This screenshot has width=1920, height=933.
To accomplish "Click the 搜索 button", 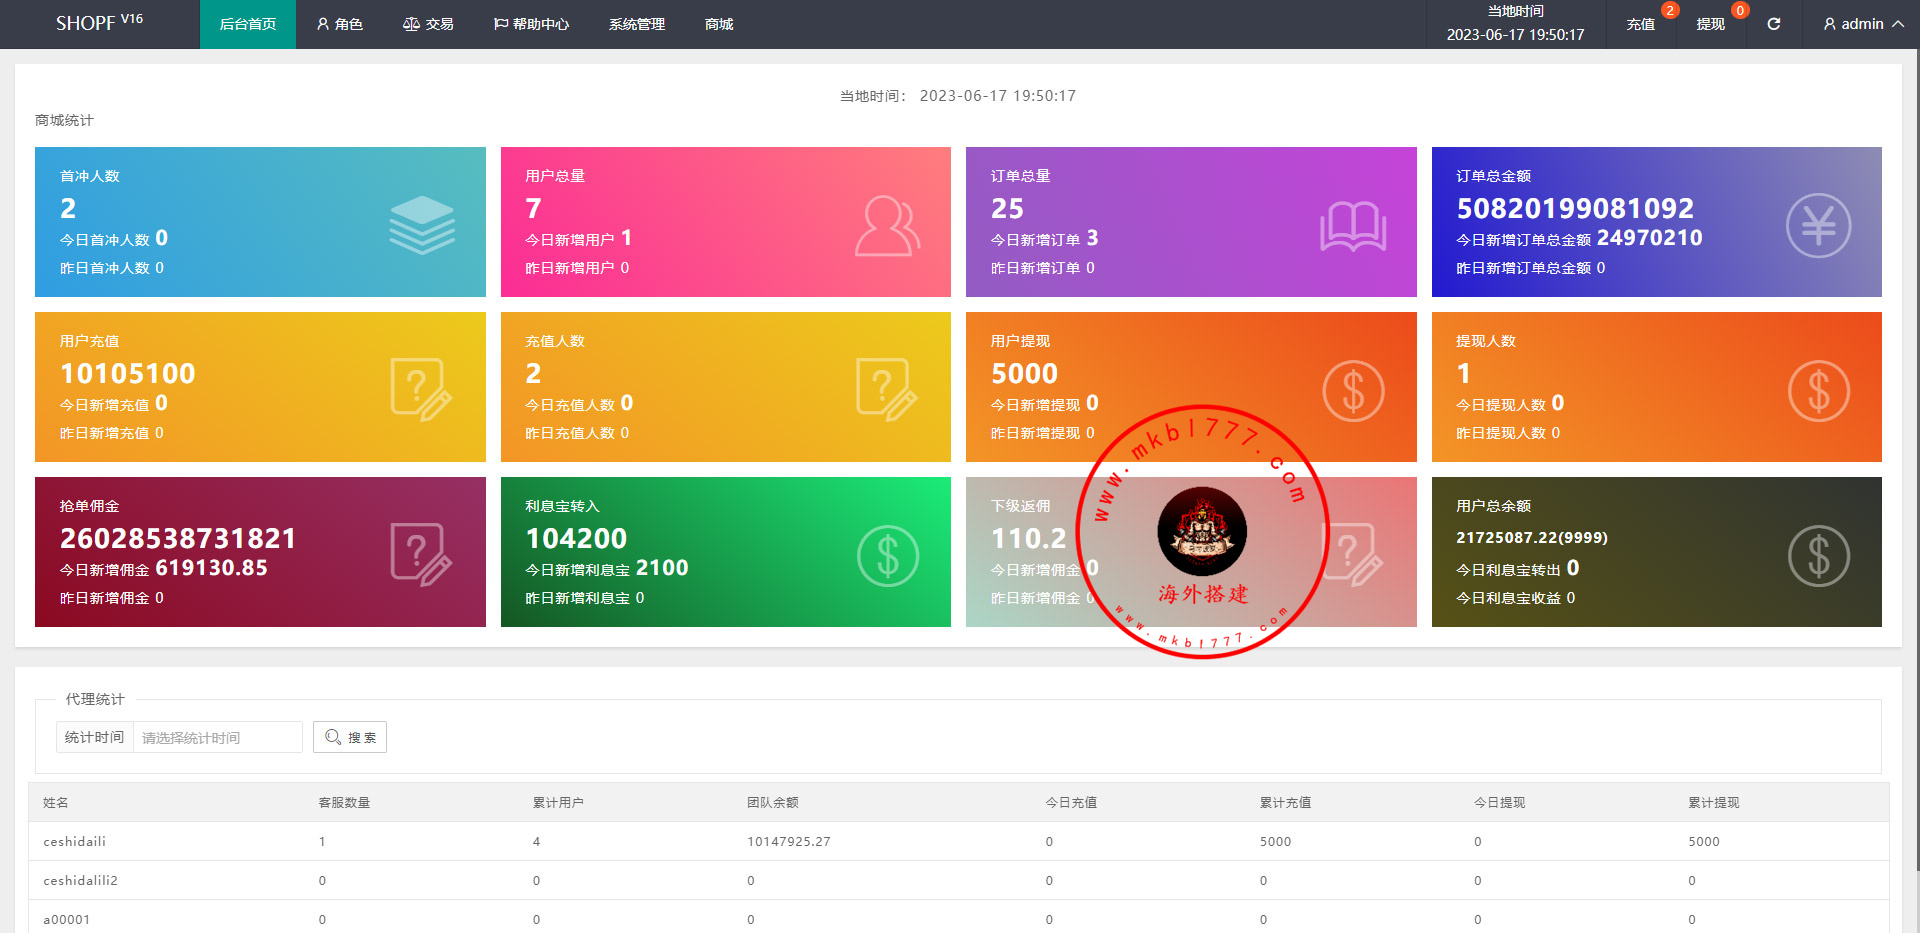I will coord(350,737).
